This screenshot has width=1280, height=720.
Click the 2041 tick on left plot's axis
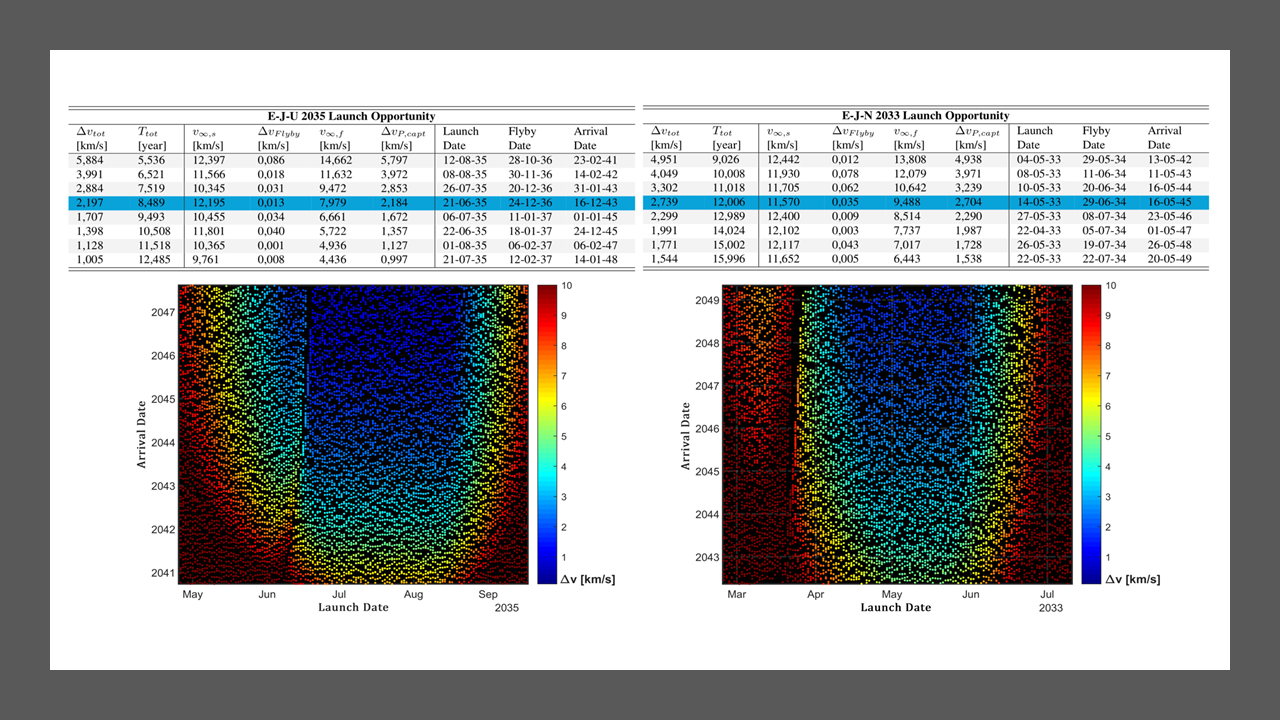point(163,573)
